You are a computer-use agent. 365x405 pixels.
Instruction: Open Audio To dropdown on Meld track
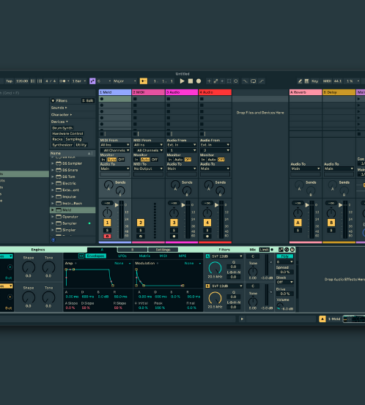click(x=115, y=169)
